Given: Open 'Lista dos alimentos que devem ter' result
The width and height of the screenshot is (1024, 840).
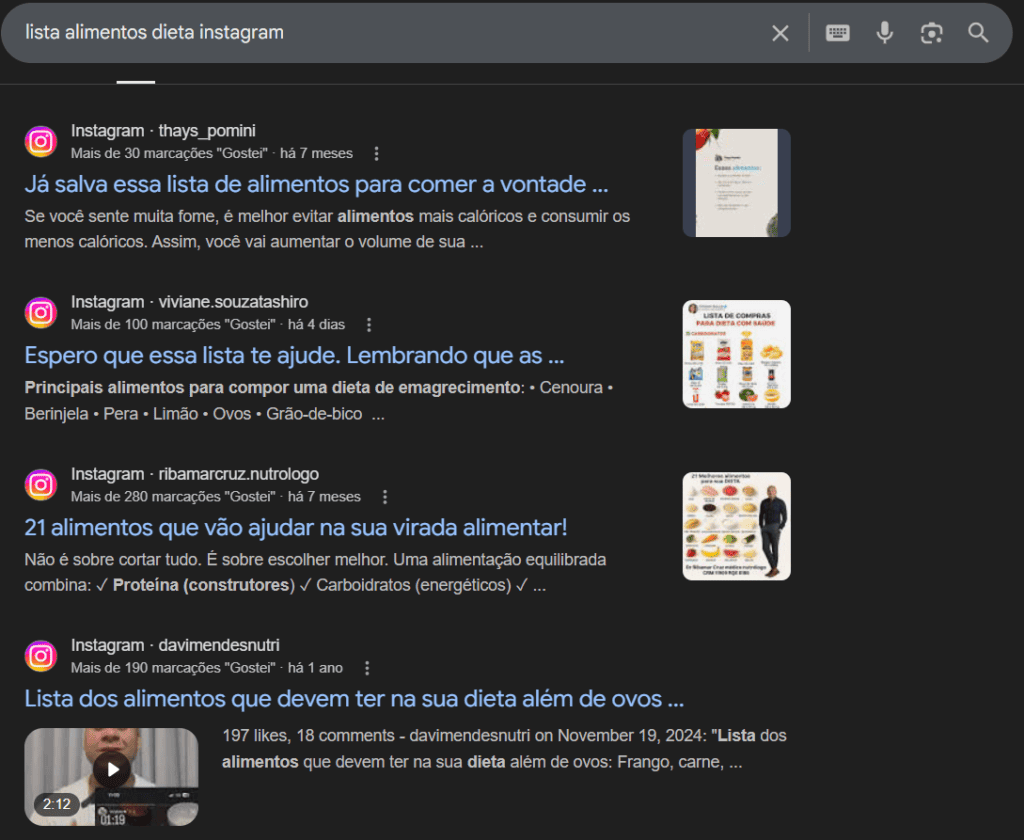Looking at the screenshot, I should coord(354,699).
